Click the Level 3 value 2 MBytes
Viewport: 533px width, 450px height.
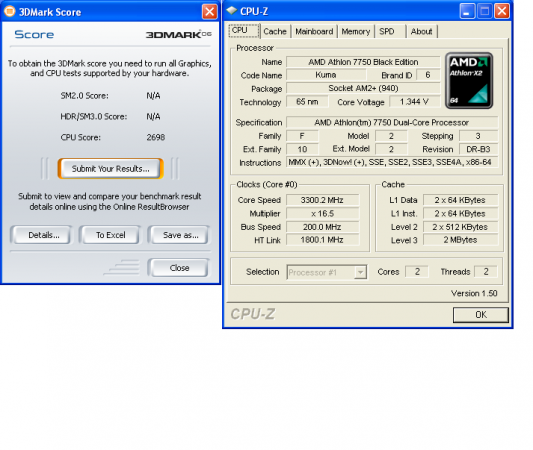pyautogui.click(x=460, y=240)
